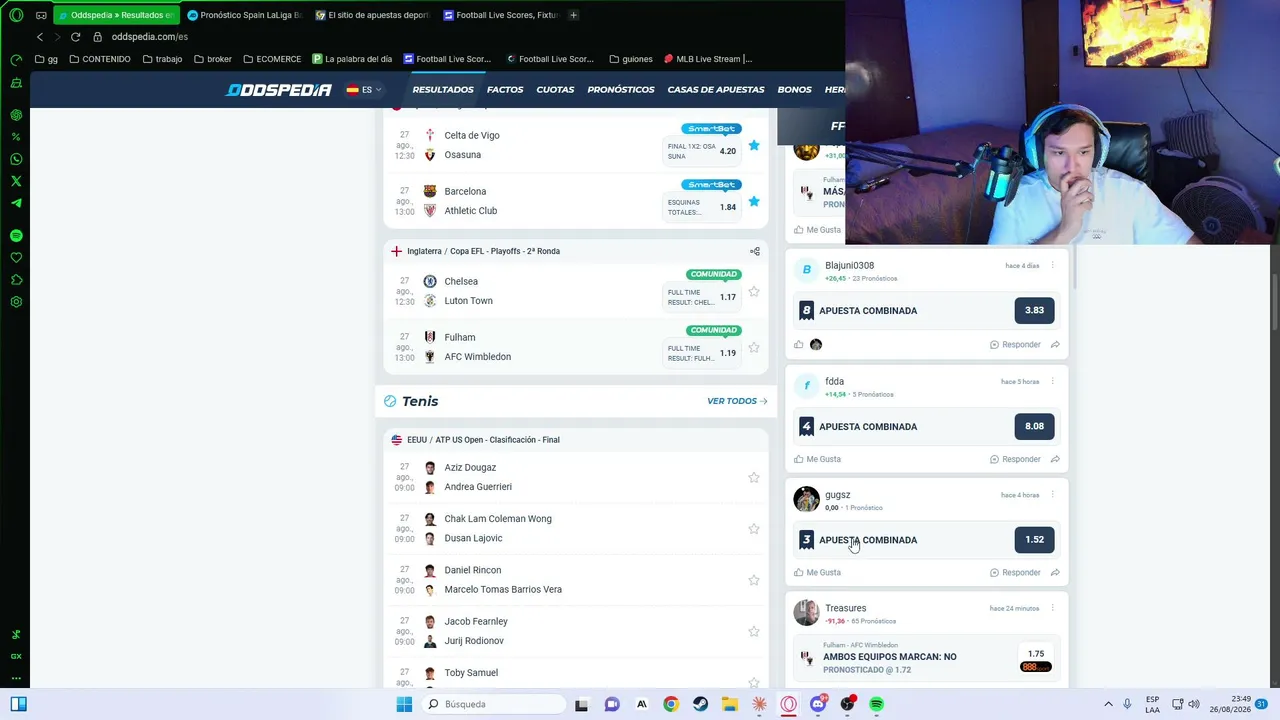Share the Copa EFL Playoffs league block

click(755, 251)
